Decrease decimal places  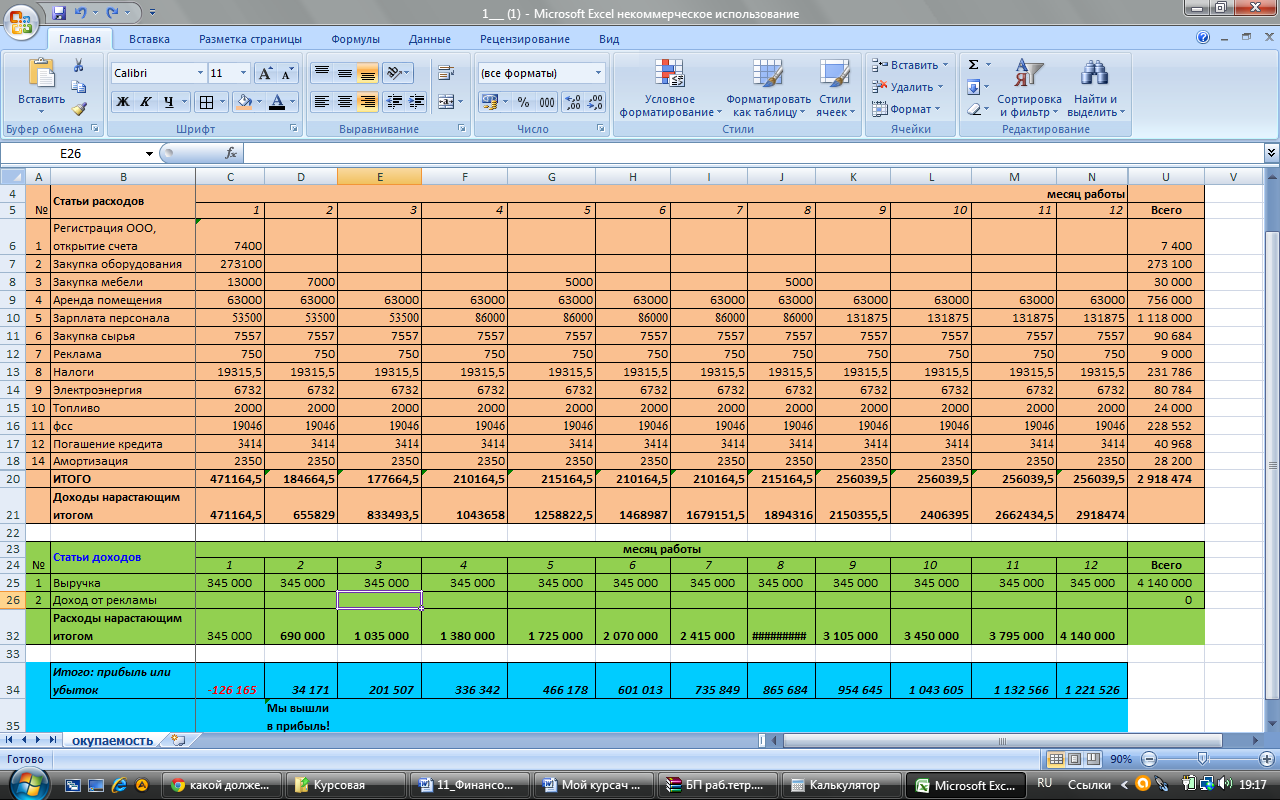click(595, 102)
